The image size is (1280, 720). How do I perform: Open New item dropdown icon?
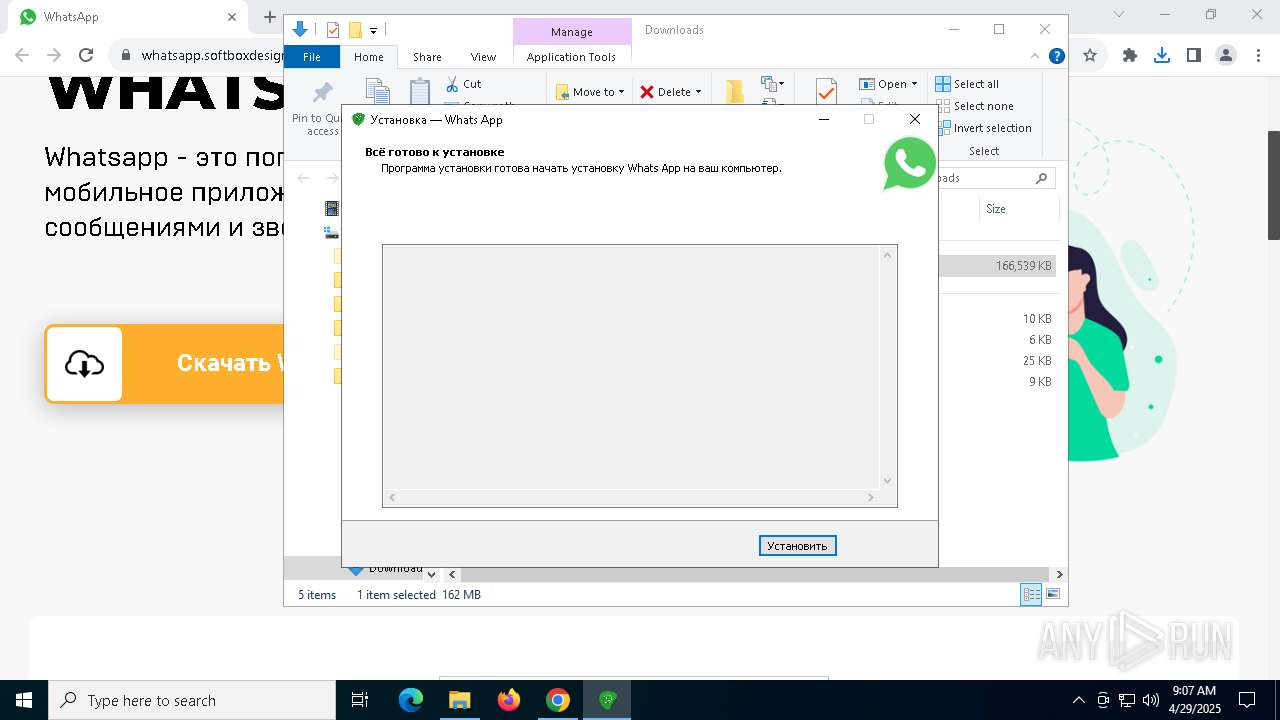[x=772, y=84]
